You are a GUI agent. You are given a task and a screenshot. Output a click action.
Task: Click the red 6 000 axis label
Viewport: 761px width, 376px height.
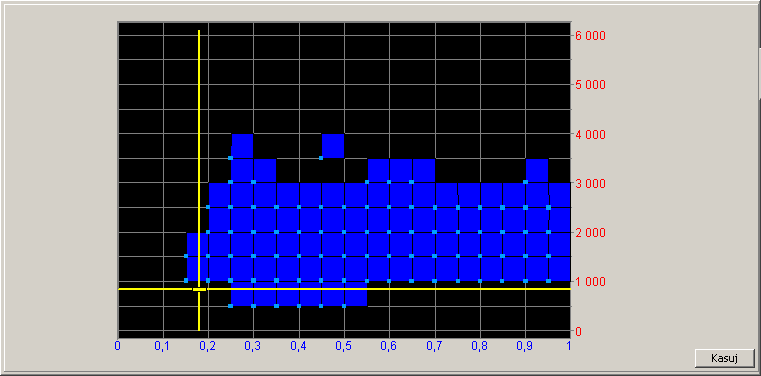(x=590, y=36)
